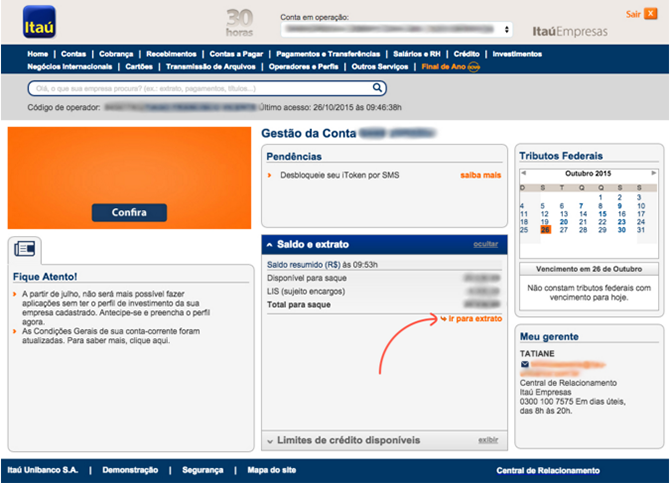Expand Limites de crédito disponíveis section

point(270,441)
